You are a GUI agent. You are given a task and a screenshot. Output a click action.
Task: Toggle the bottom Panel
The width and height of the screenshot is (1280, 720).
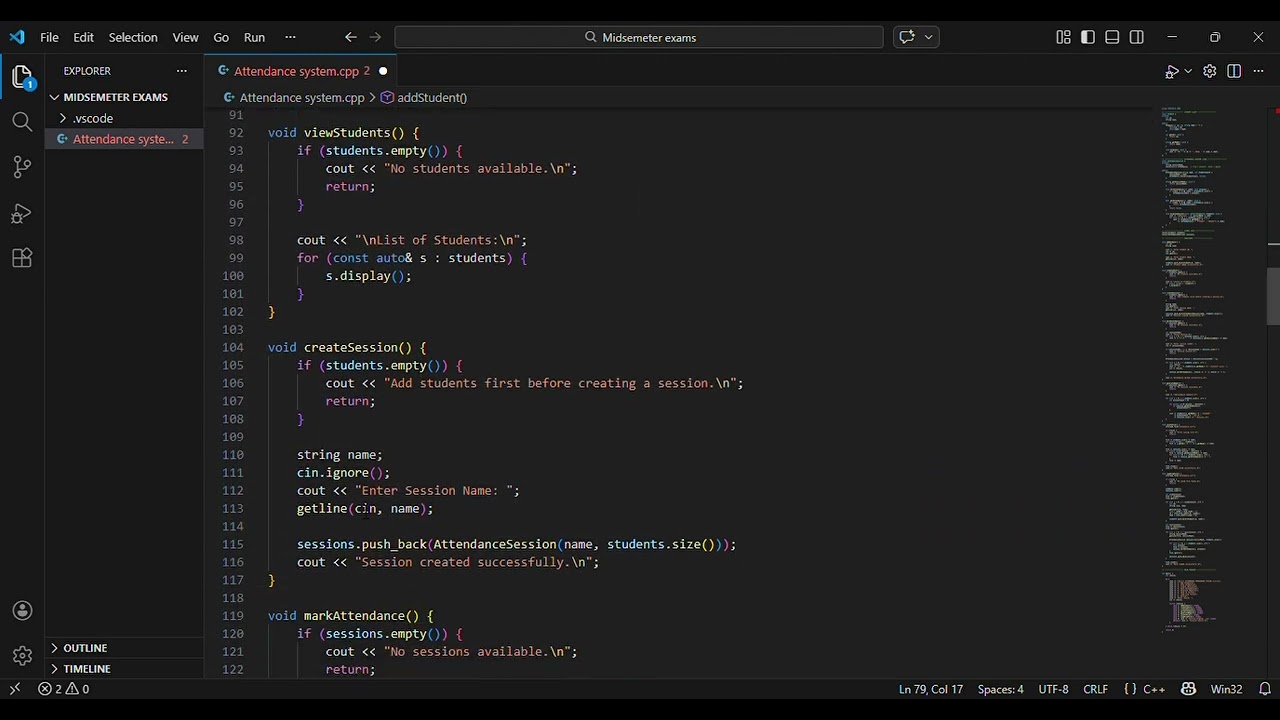click(x=1112, y=37)
